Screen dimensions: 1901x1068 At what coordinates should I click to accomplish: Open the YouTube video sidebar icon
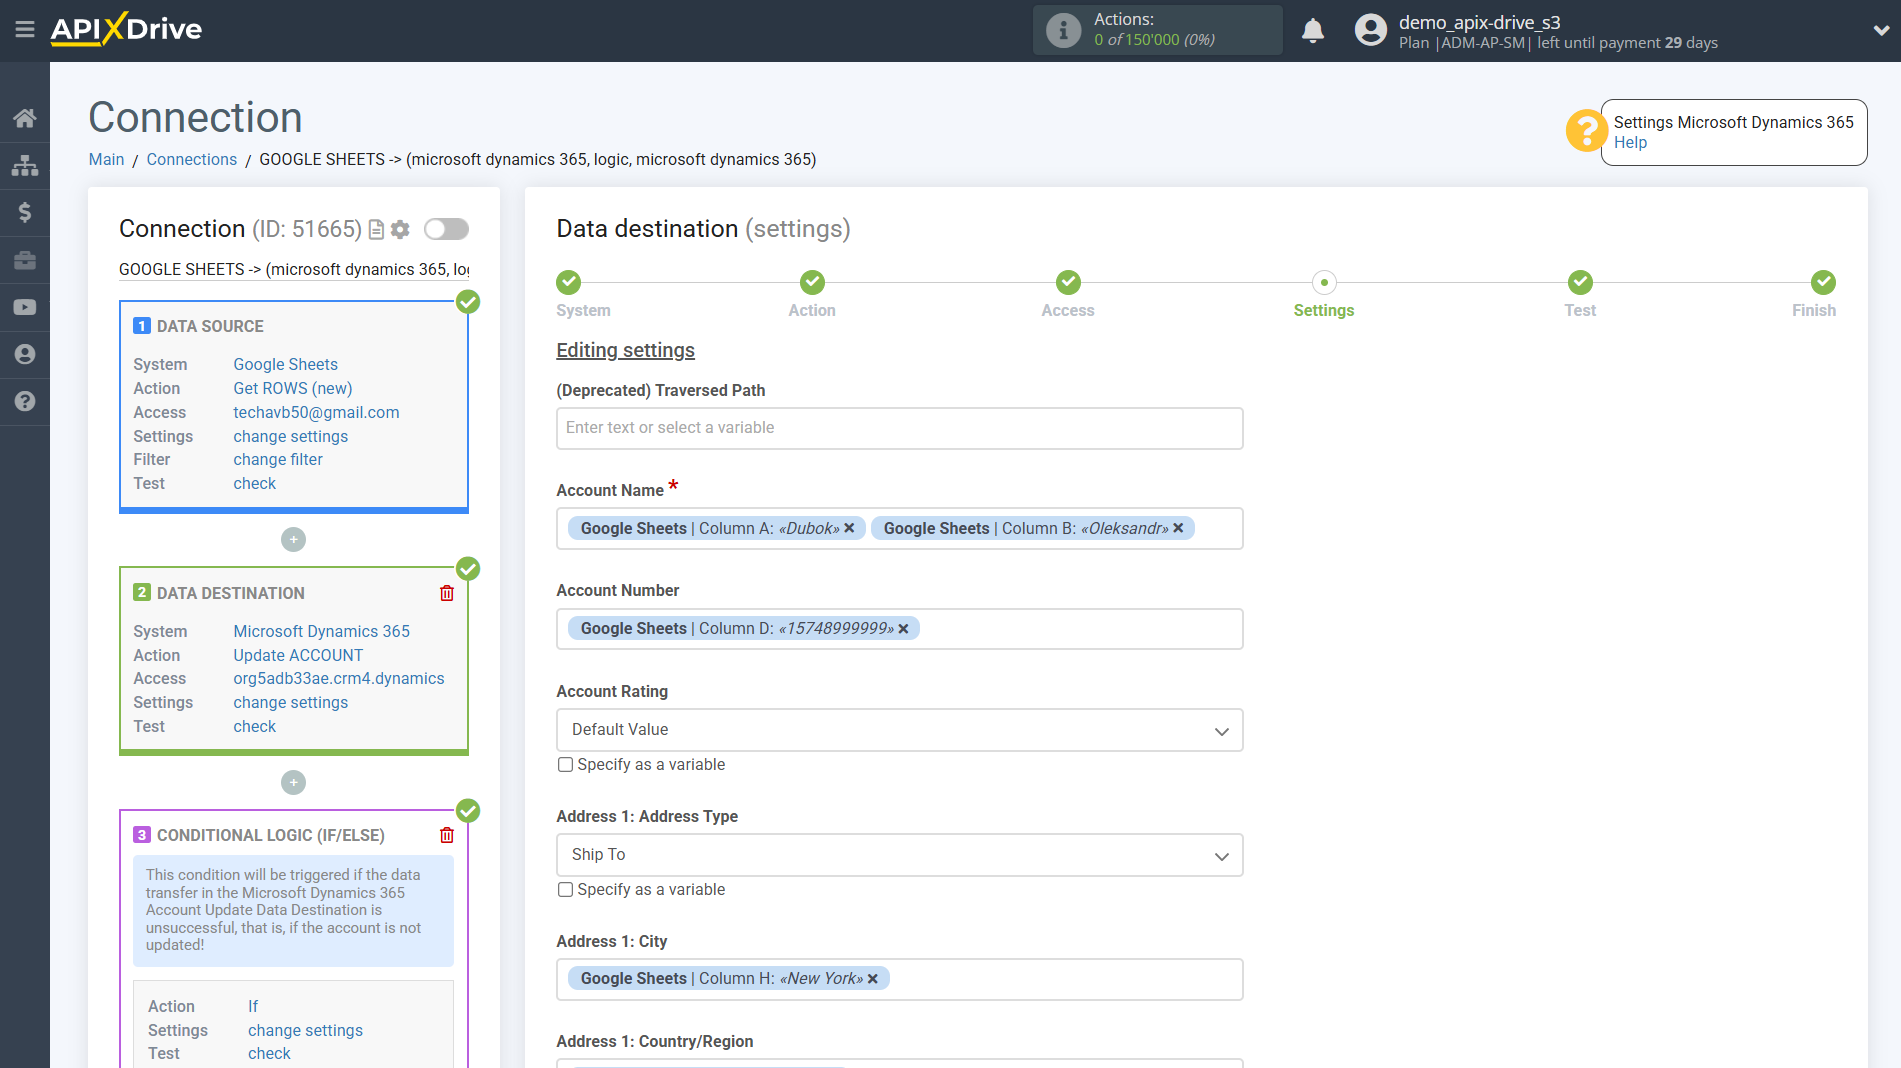pyautogui.click(x=25, y=307)
